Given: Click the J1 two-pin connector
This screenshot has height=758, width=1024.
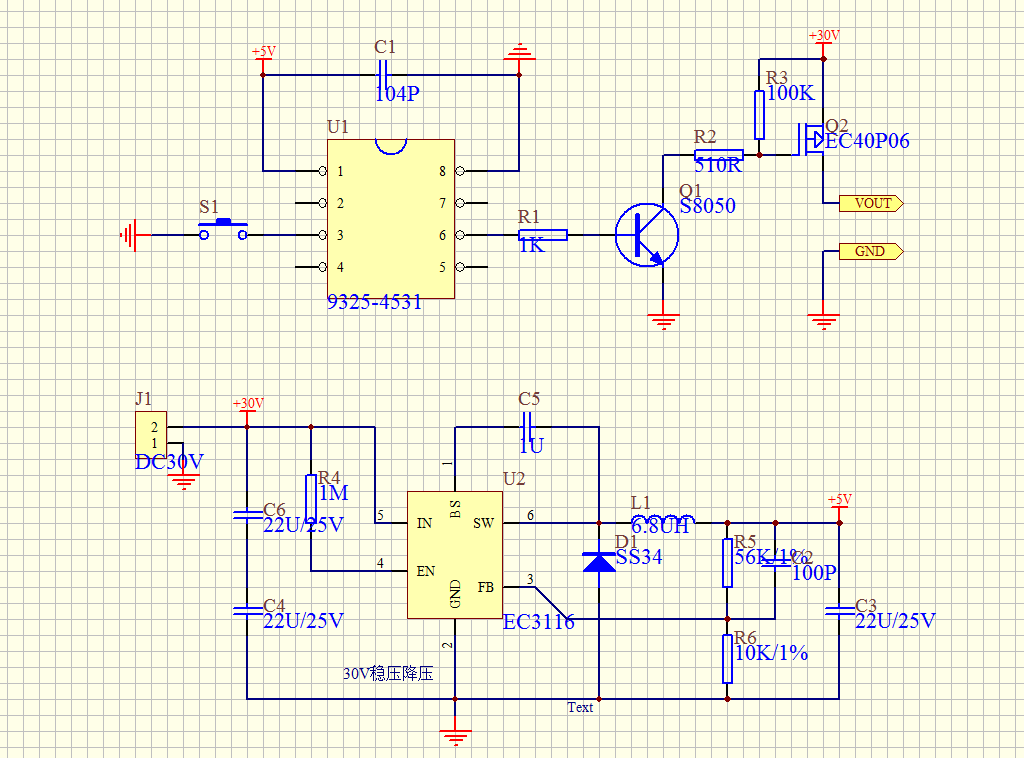Looking at the screenshot, I should (151, 435).
